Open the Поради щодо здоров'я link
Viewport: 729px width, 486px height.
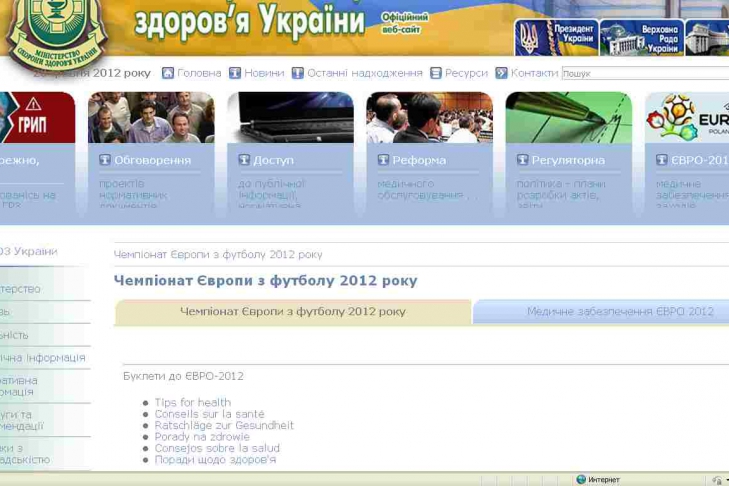pos(215,460)
